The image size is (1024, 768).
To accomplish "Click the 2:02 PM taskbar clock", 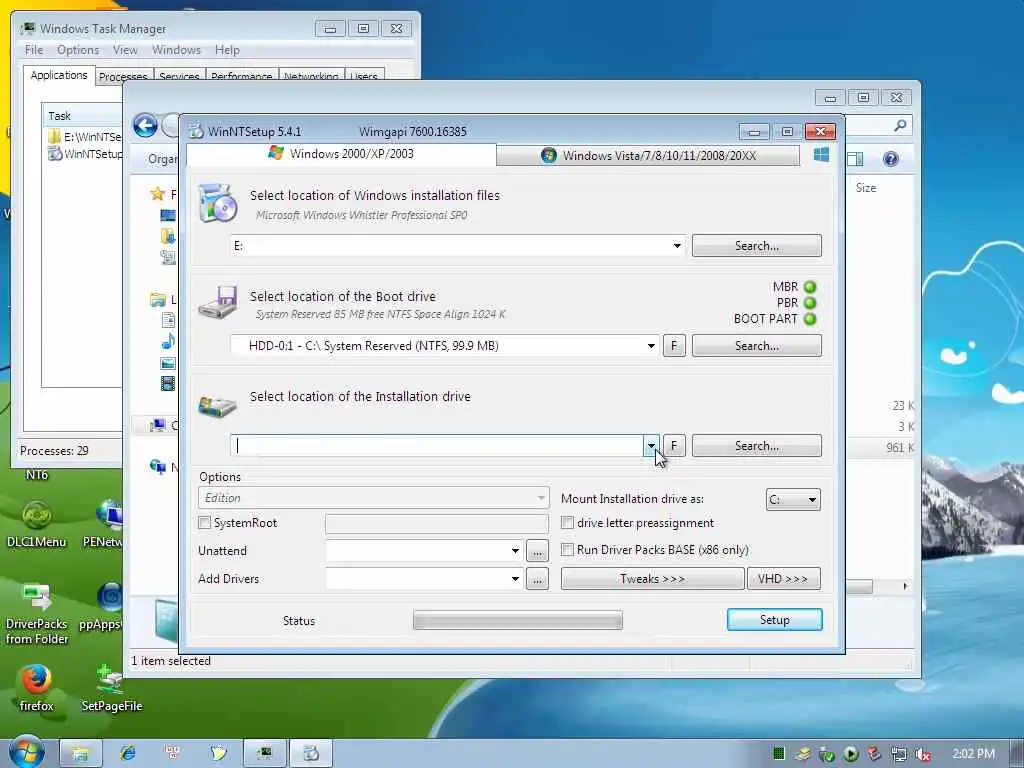I will pos(973,754).
